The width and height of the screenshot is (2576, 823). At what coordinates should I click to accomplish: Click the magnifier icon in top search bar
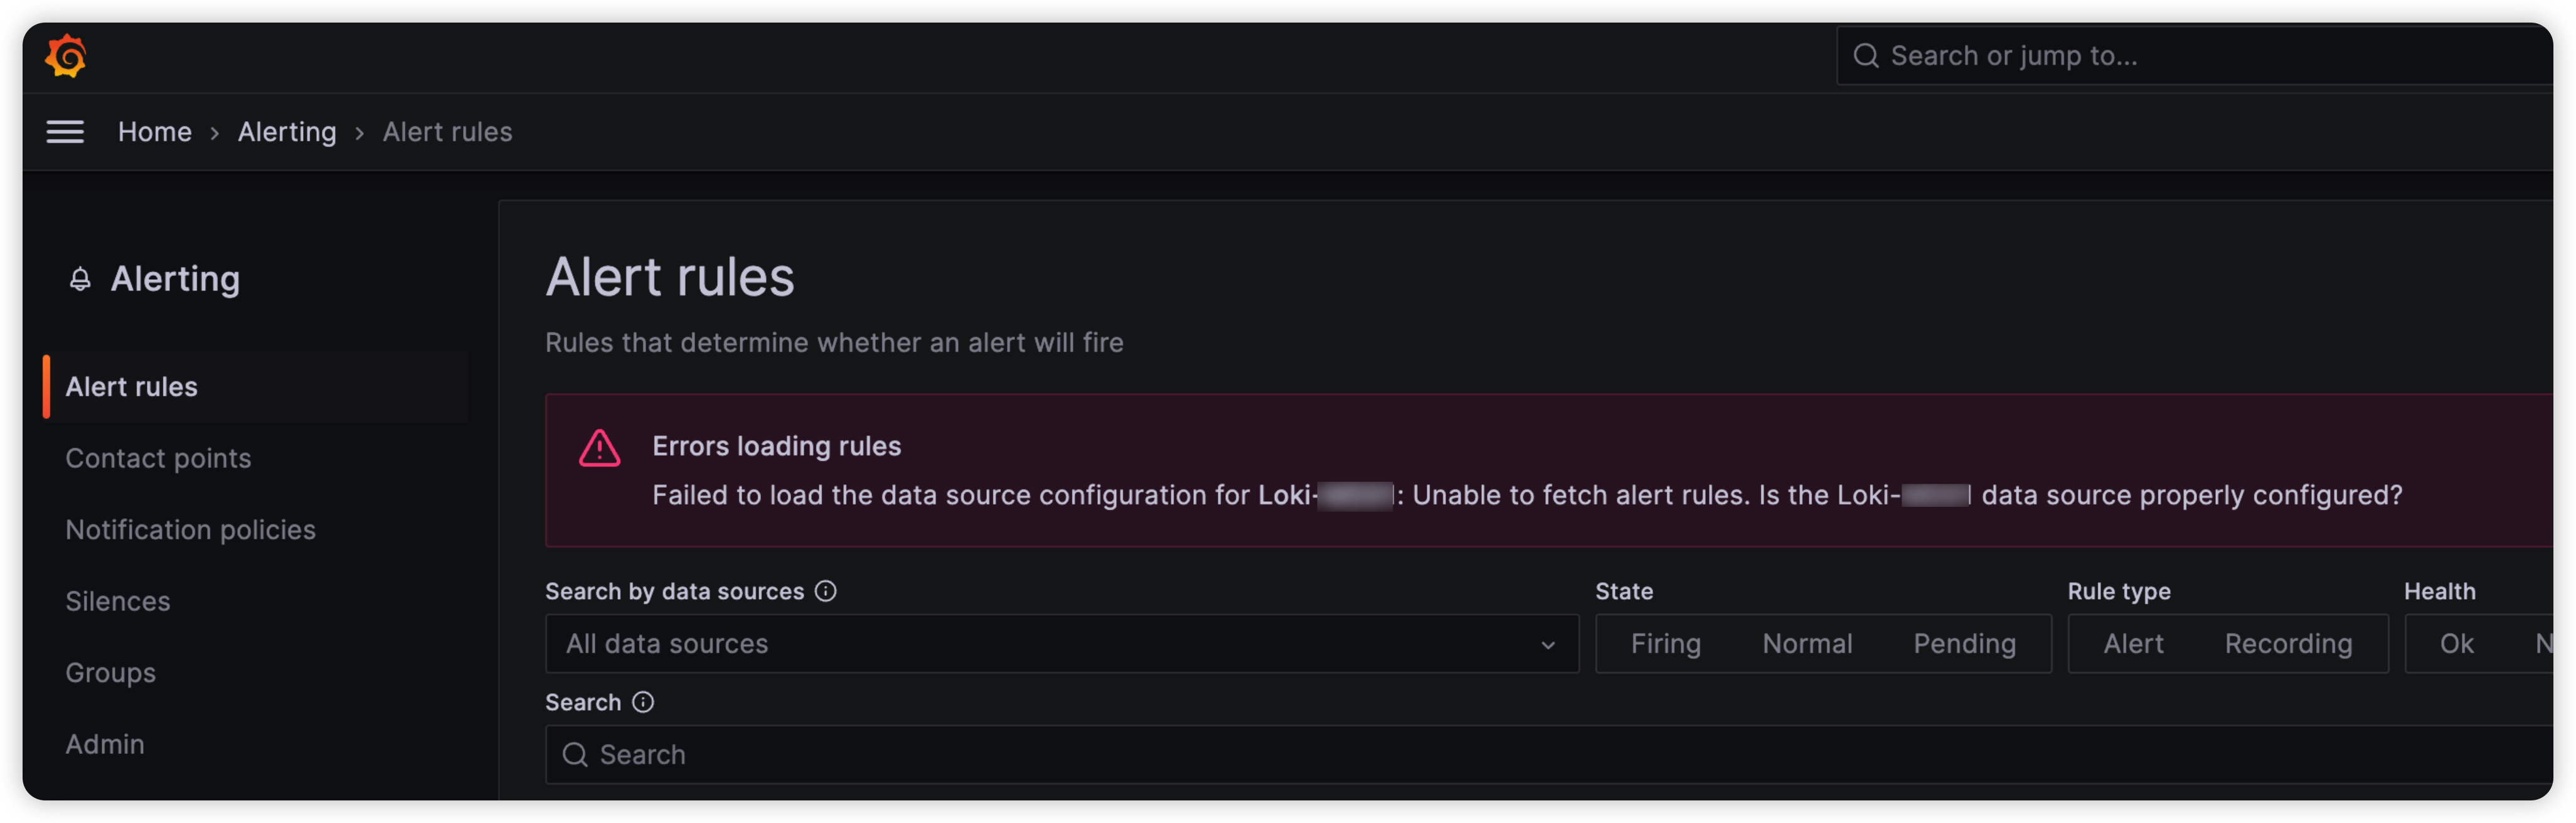point(1865,56)
